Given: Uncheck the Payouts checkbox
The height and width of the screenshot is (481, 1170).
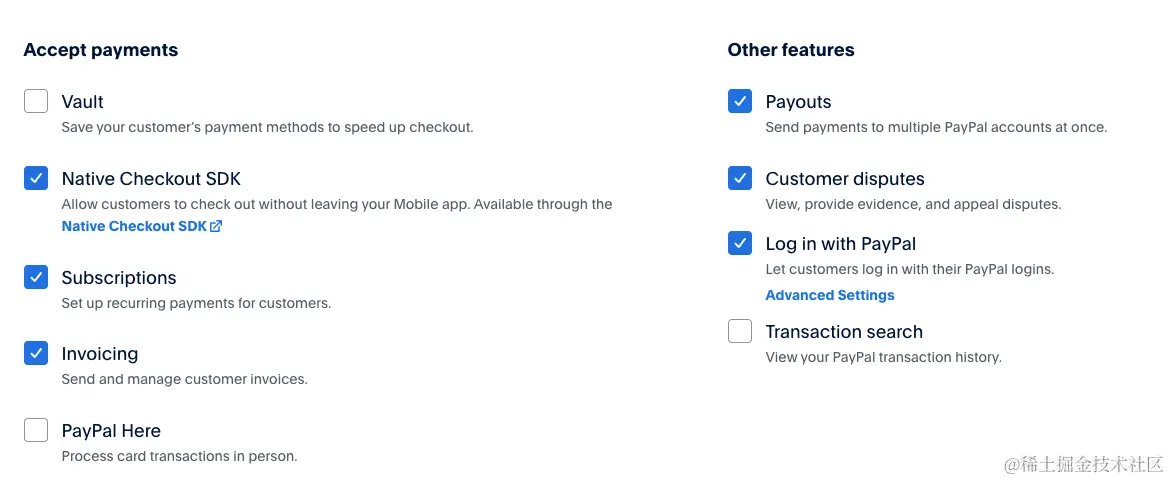Looking at the screenshot, I should click(740, 101).
